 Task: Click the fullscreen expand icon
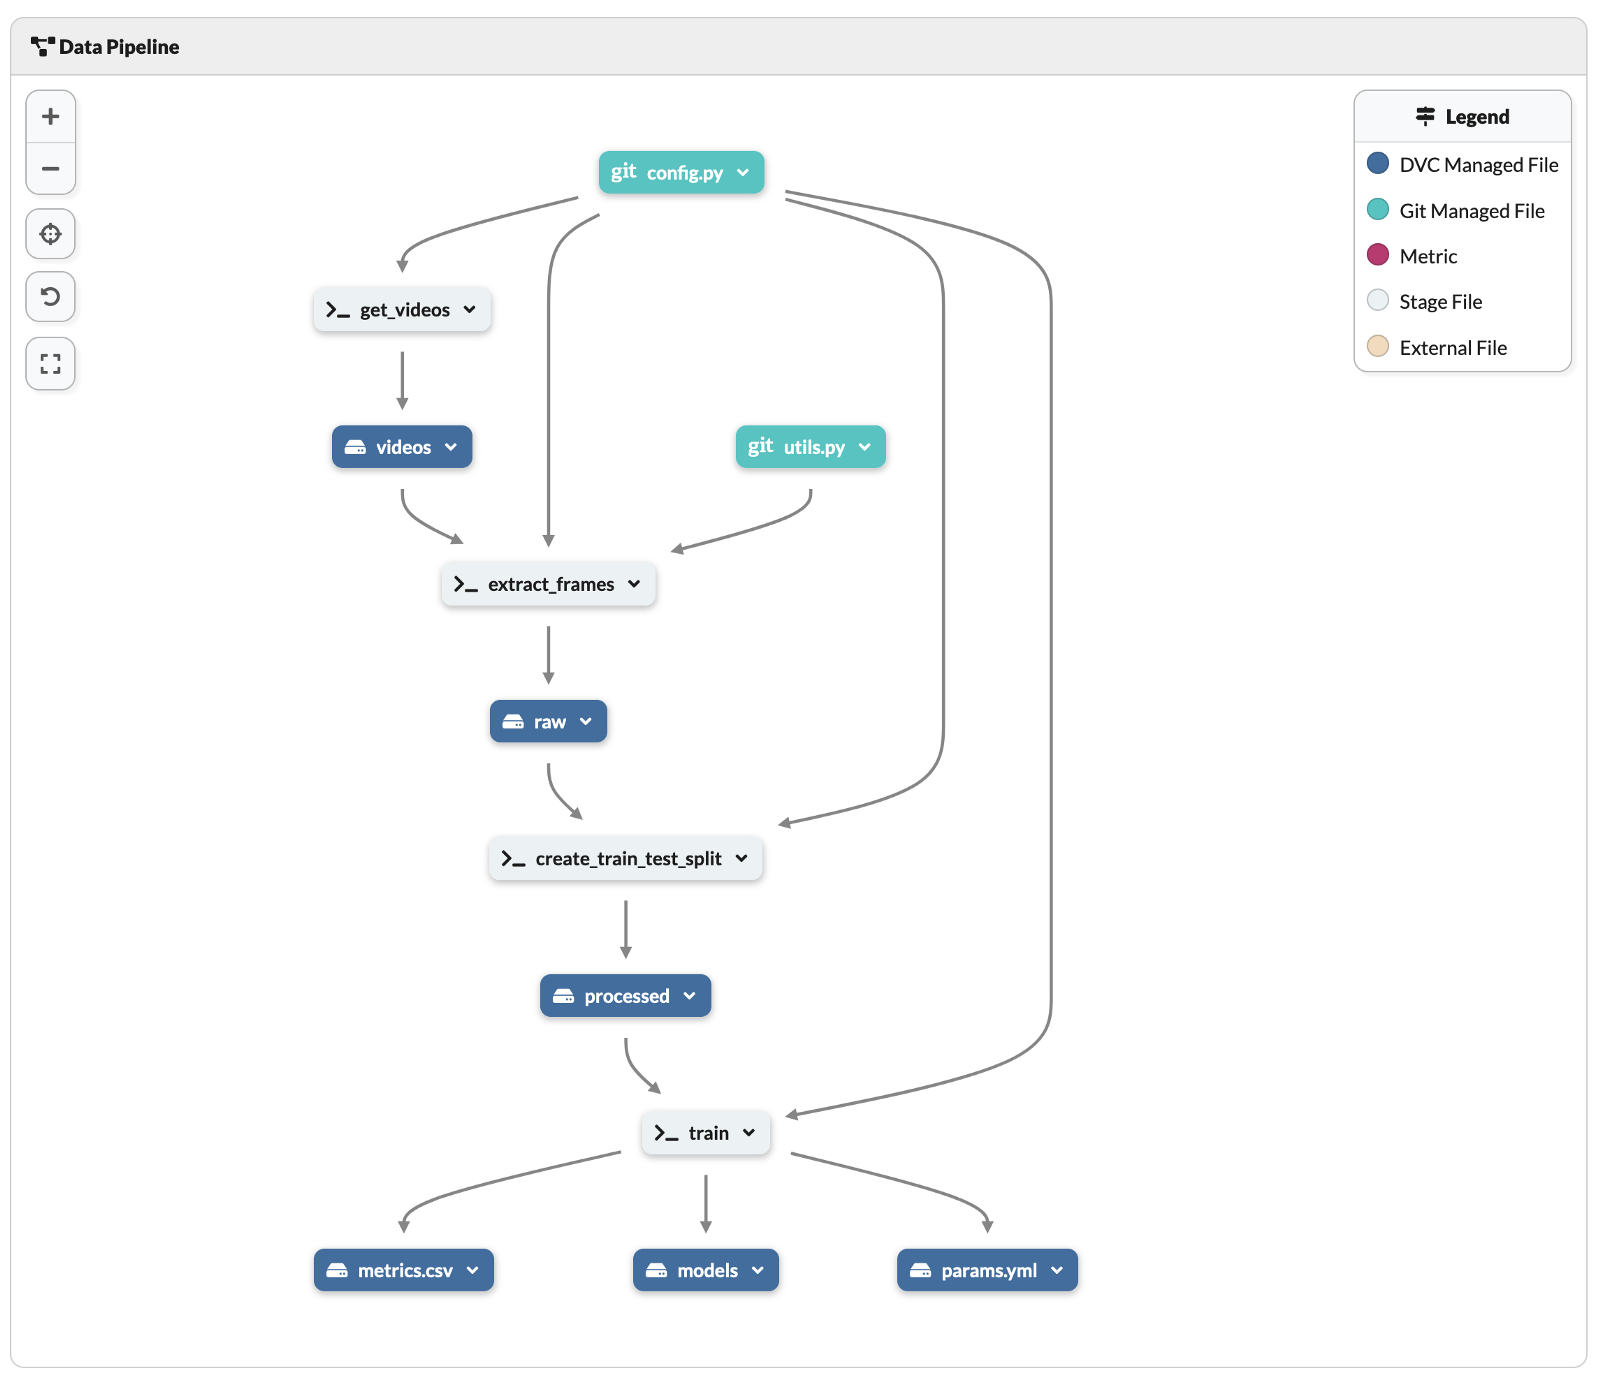coord(51,364)
